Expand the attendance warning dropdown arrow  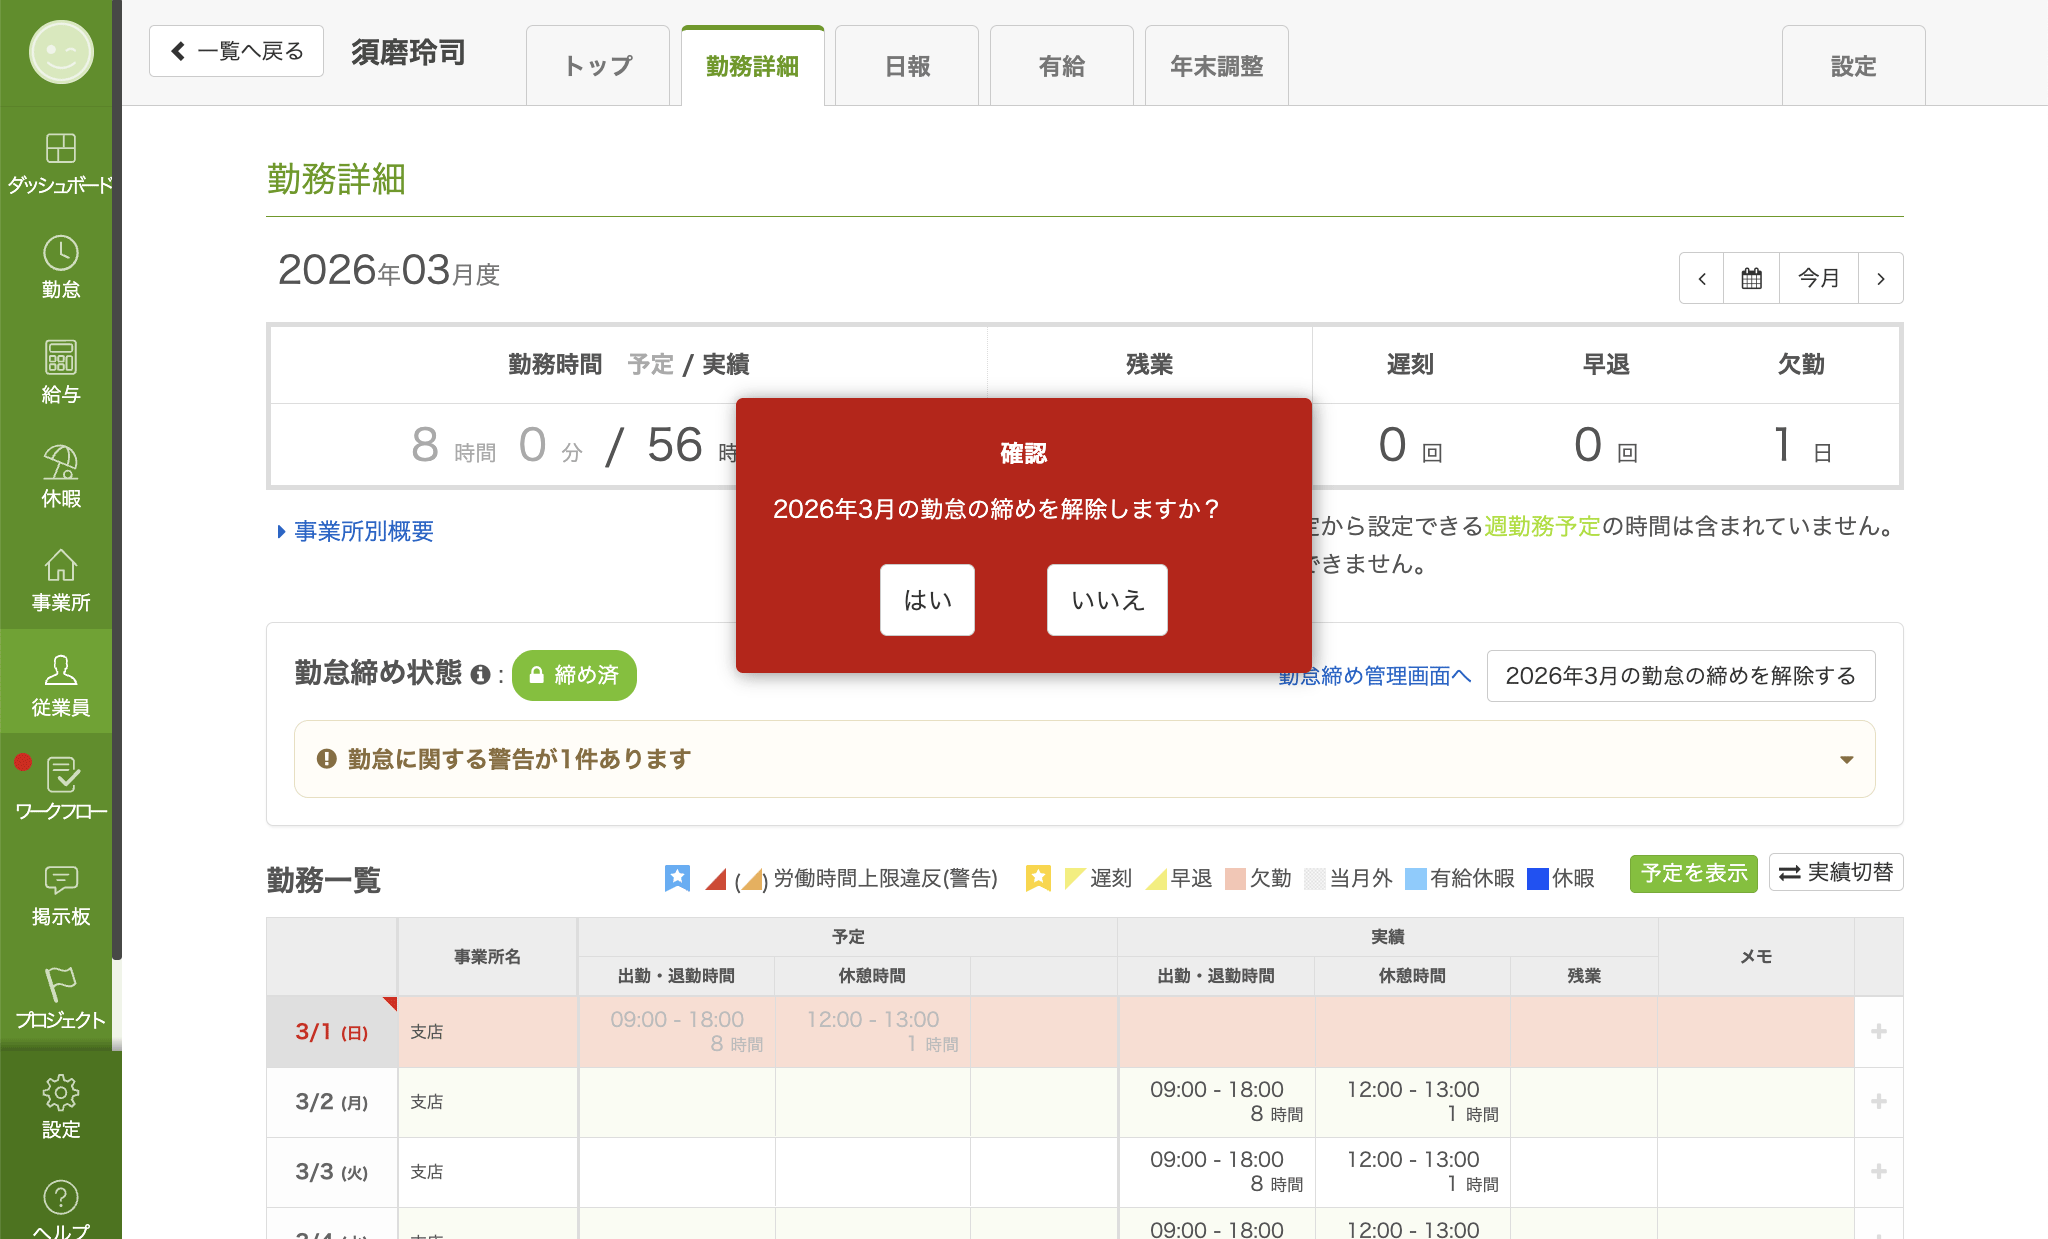coord(1846,759)
